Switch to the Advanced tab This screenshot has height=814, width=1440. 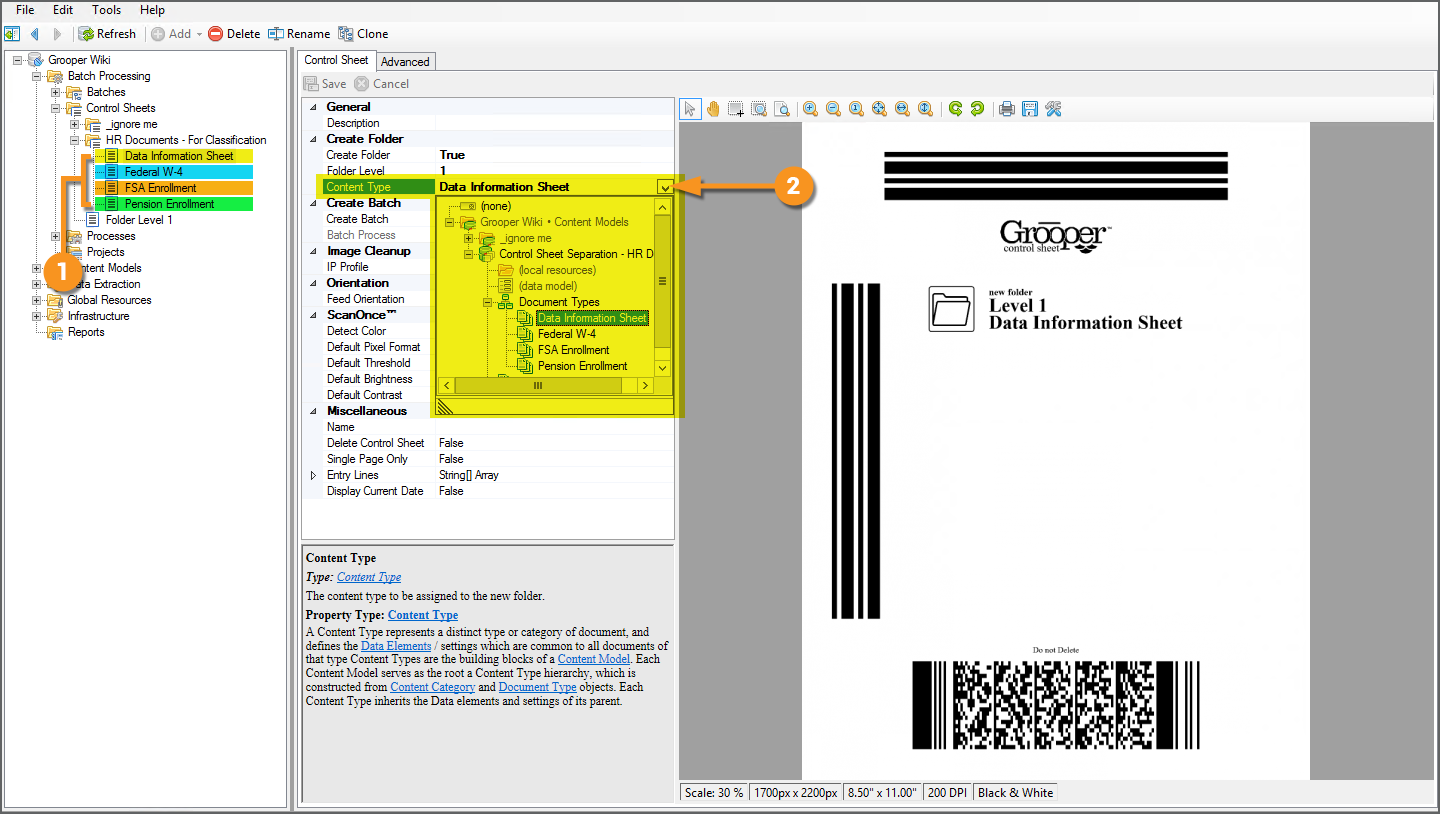coord(405,62)
